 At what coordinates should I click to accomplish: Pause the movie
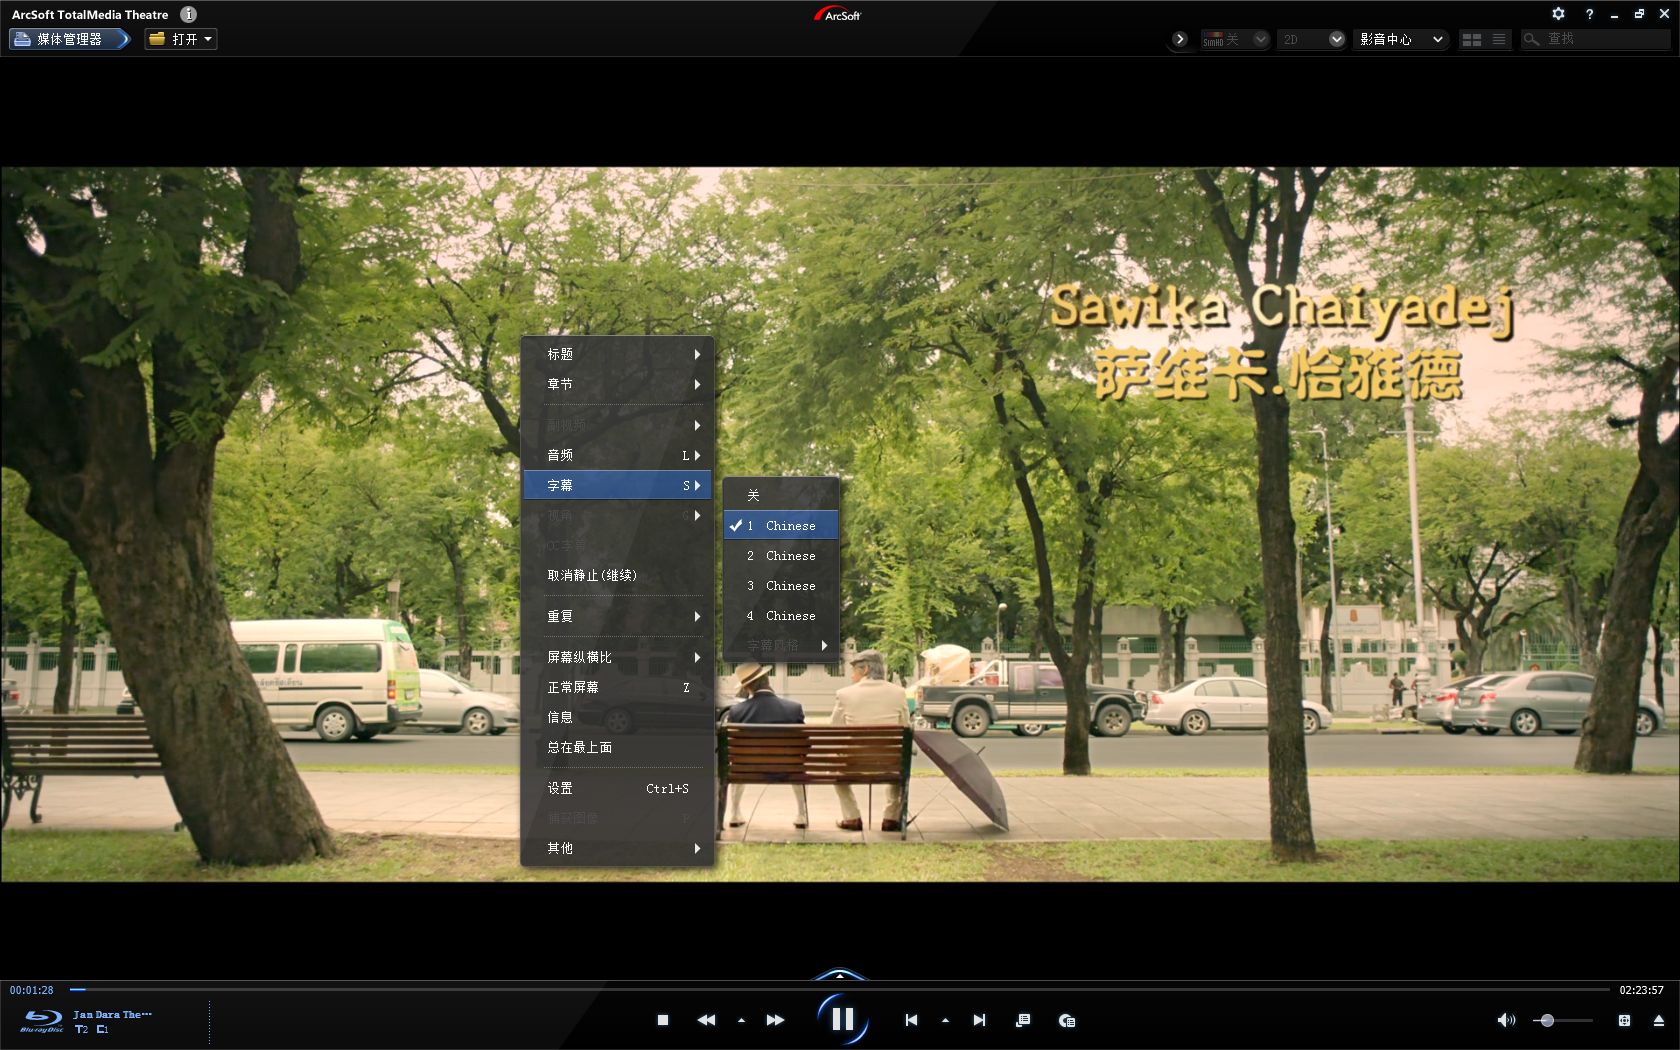(x=842, y=1019)
